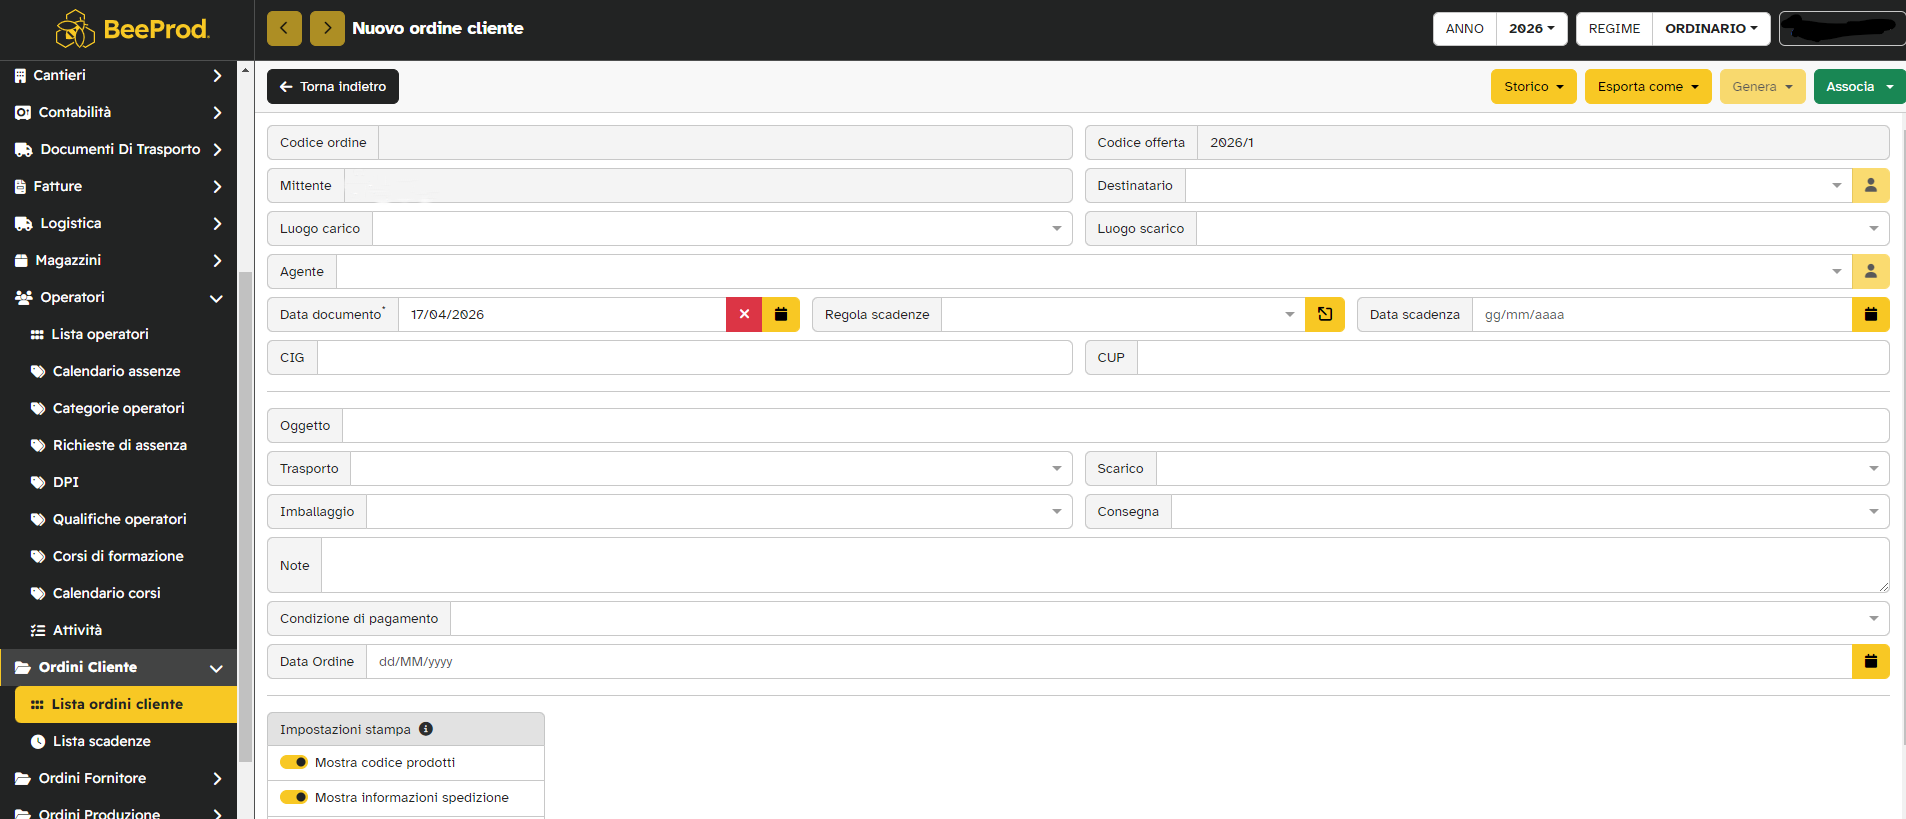Click the Contabilità icon in sidebar

[x=23, y=112]
